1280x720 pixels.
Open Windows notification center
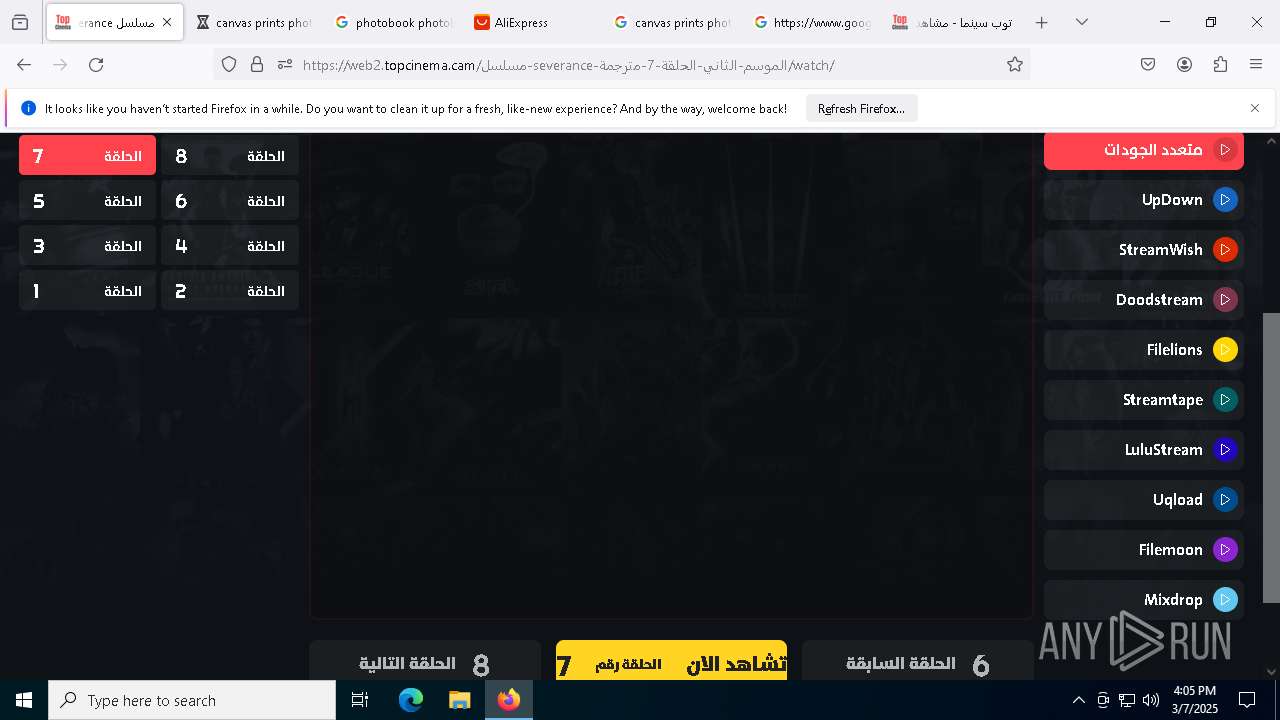click(x=1247, y=700)
